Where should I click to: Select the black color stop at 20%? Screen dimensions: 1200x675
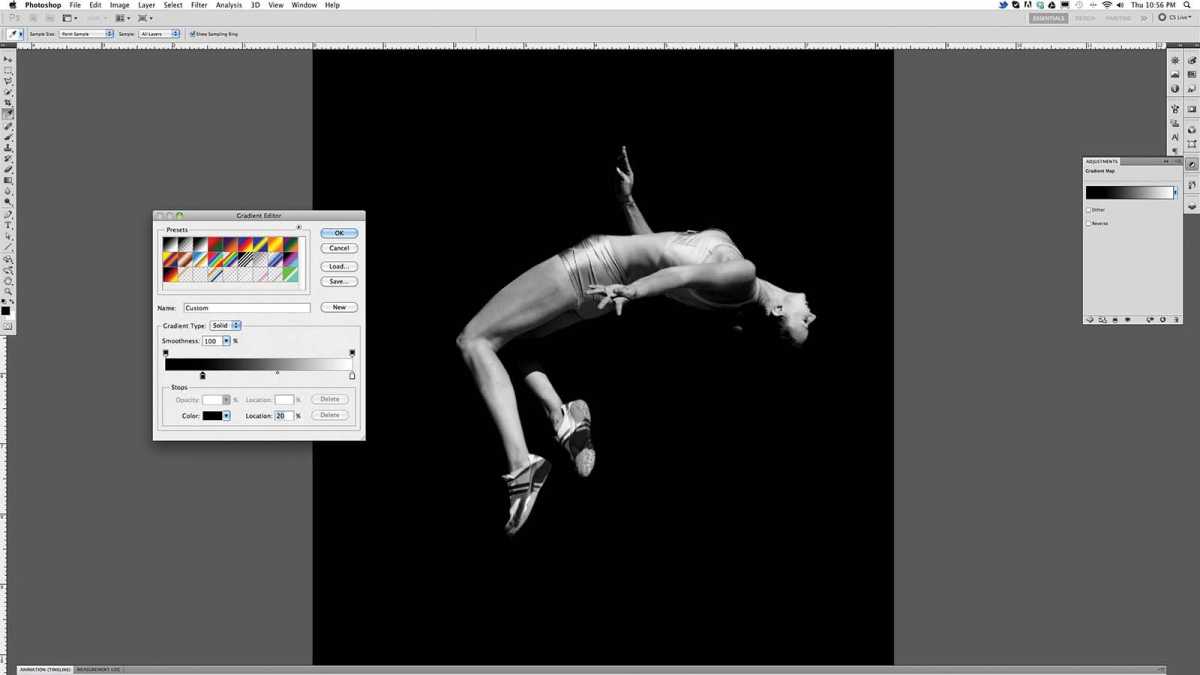(203, 375)
